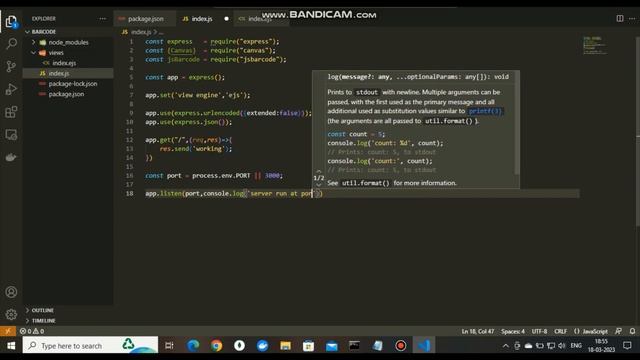640x360 pixels.
Task: Open the Extensions view
Action: pos(11,112)
